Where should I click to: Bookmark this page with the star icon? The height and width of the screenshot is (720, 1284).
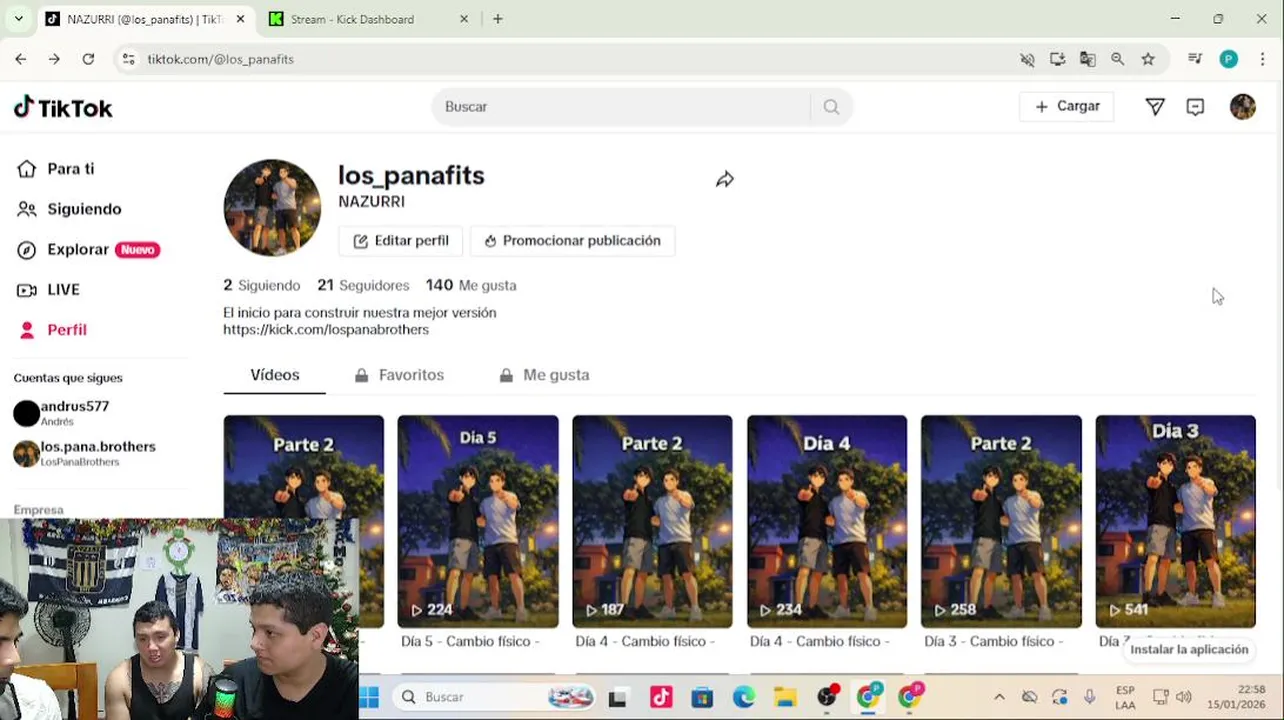pyautogui.click(x=1148, y=59)
